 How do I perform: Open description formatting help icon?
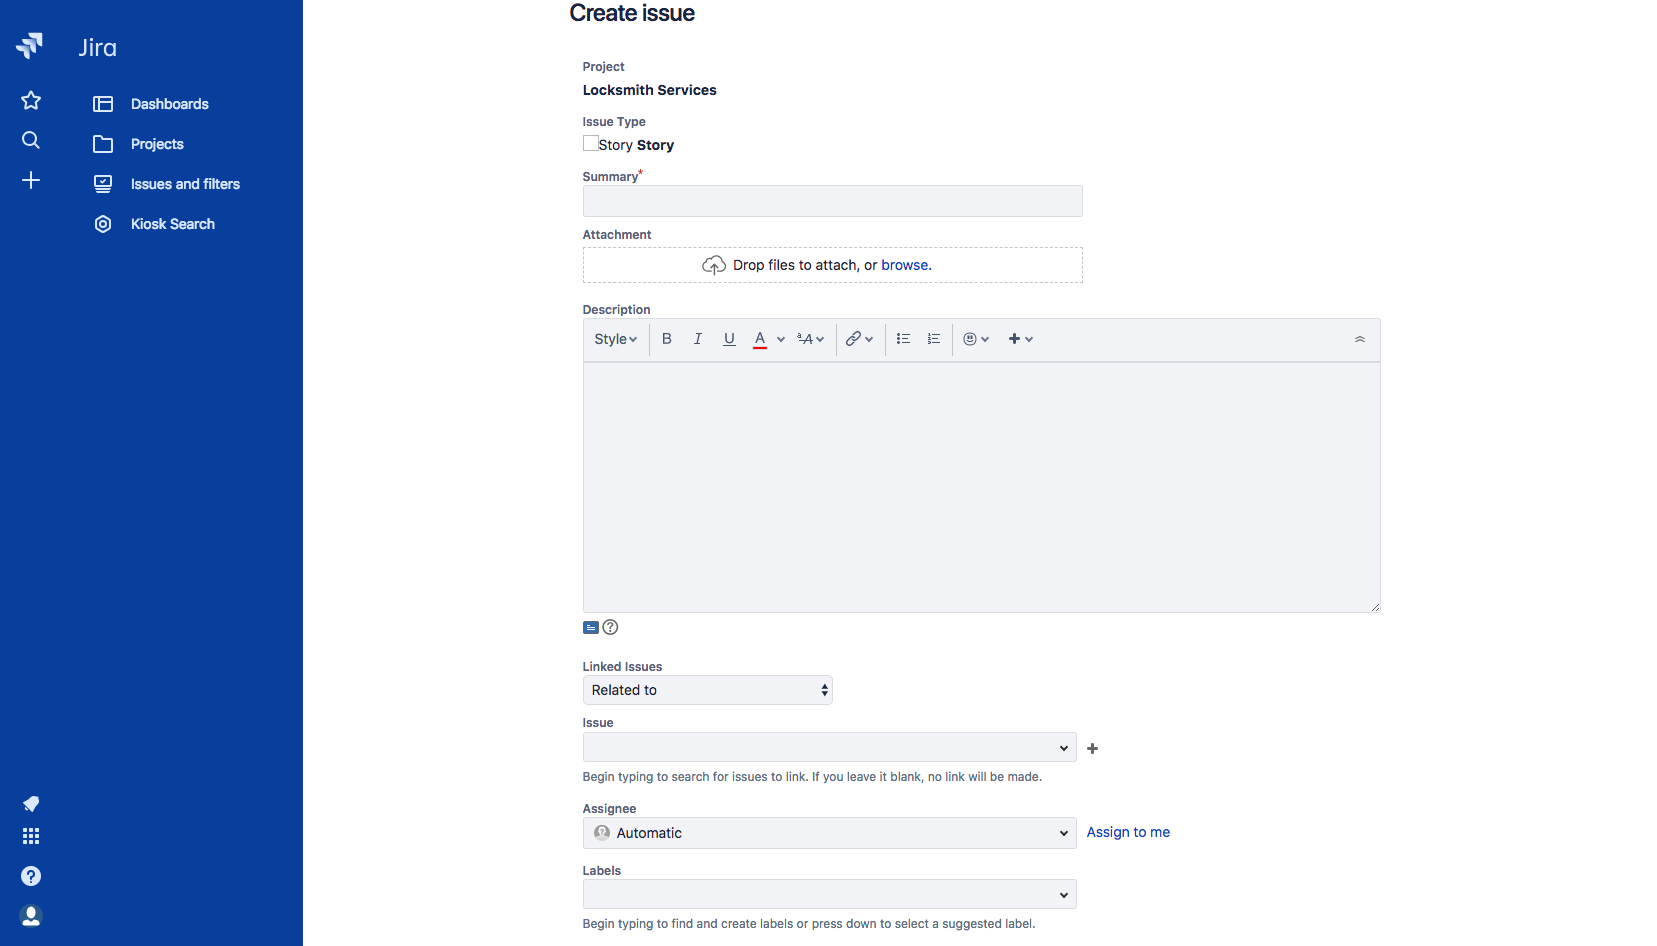[x=610, y=627]
